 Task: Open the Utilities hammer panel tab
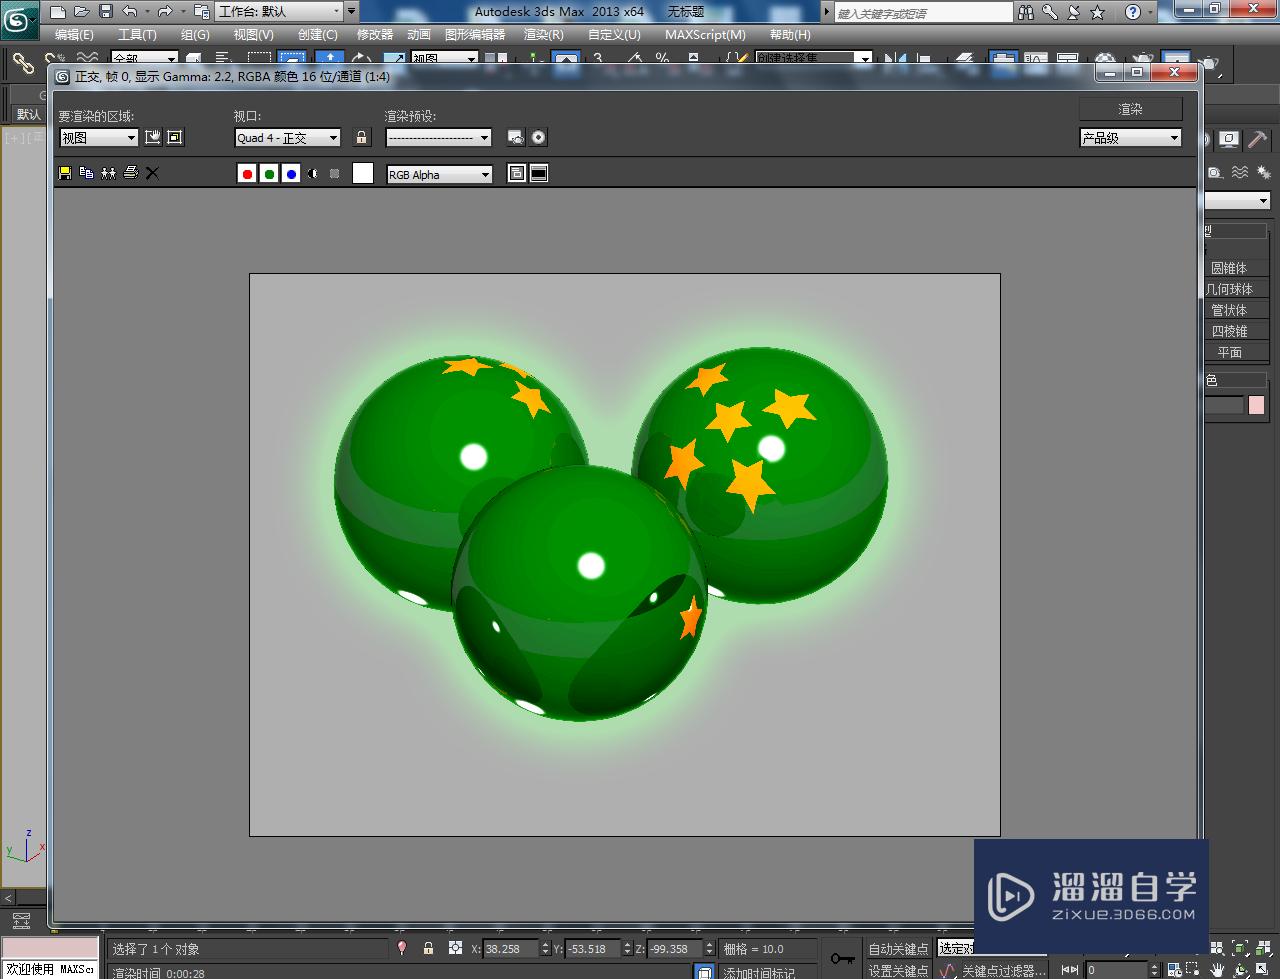point(1258,139)
